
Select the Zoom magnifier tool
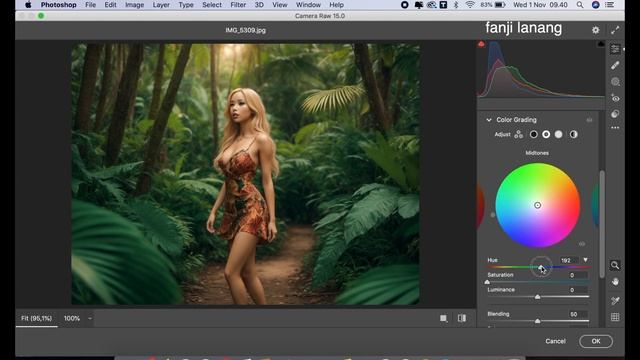[x=615, y=265]
